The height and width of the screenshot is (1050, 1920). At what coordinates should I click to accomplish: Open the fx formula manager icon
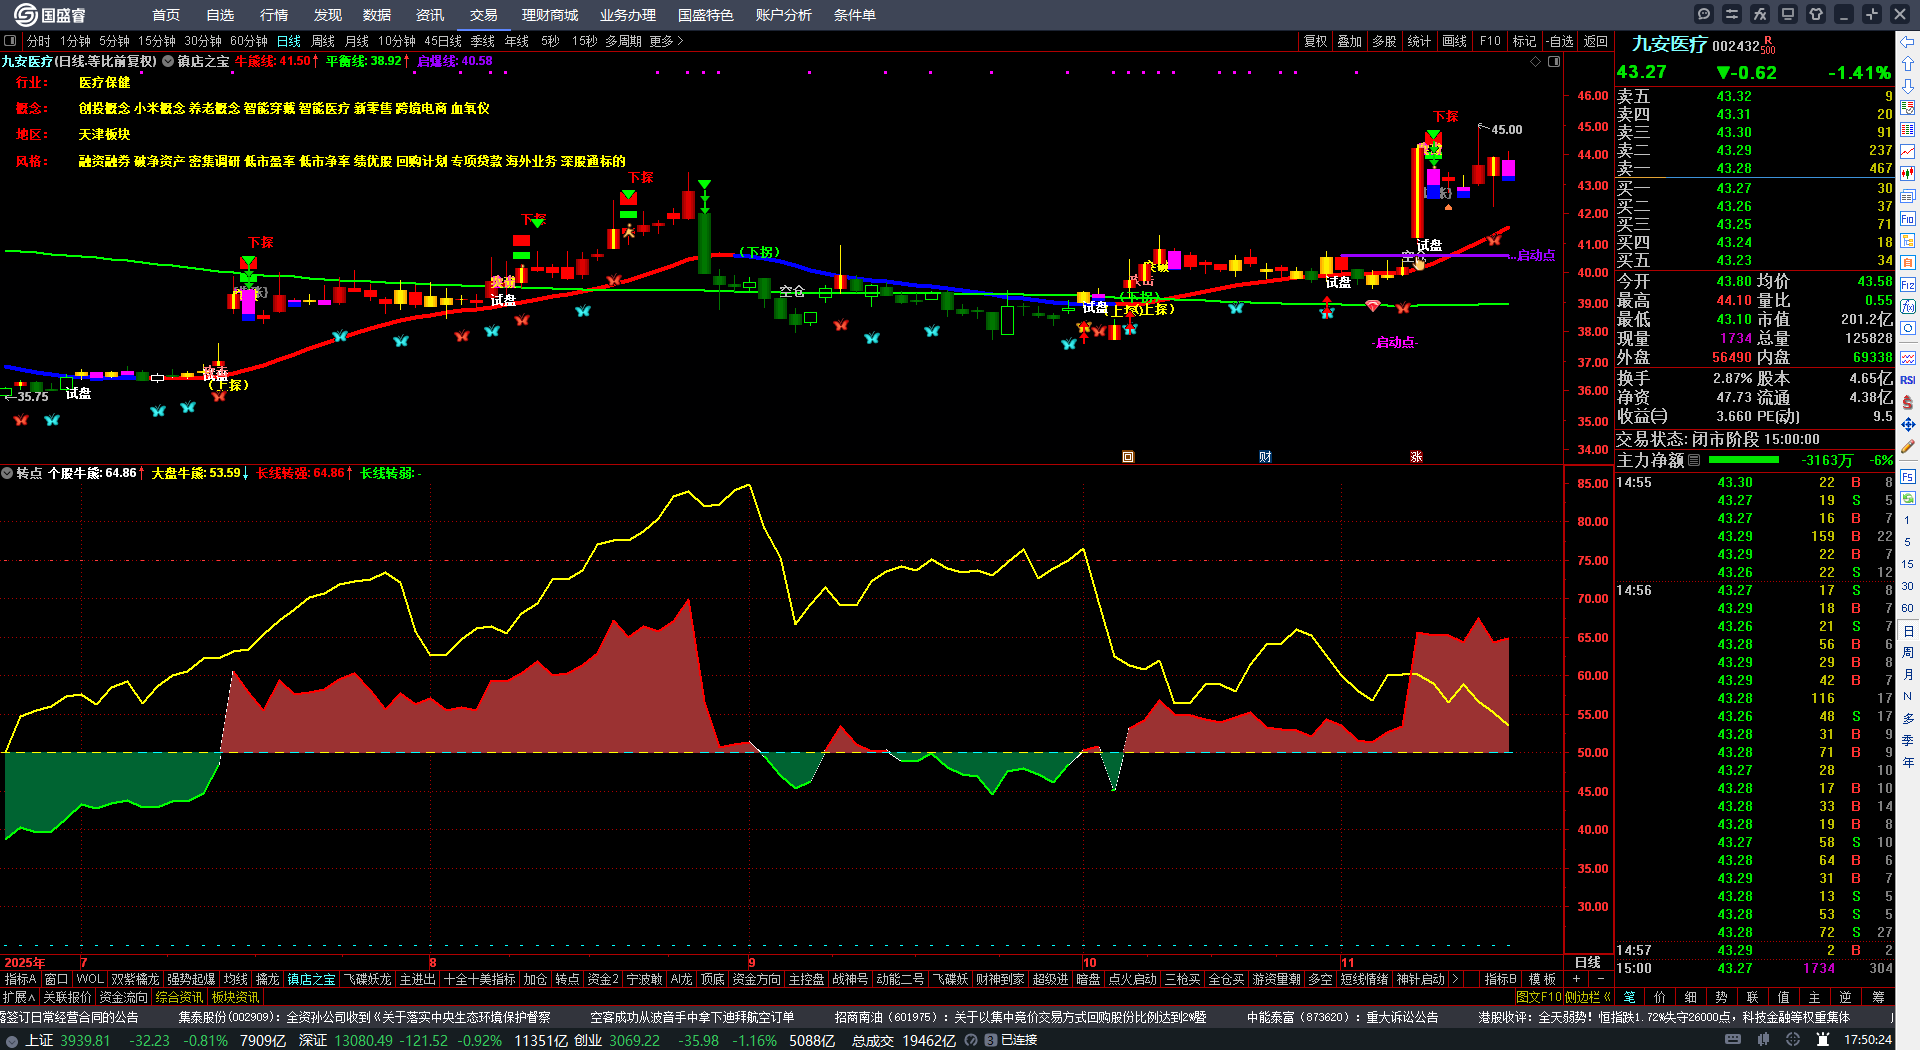tap(1760, 14)
